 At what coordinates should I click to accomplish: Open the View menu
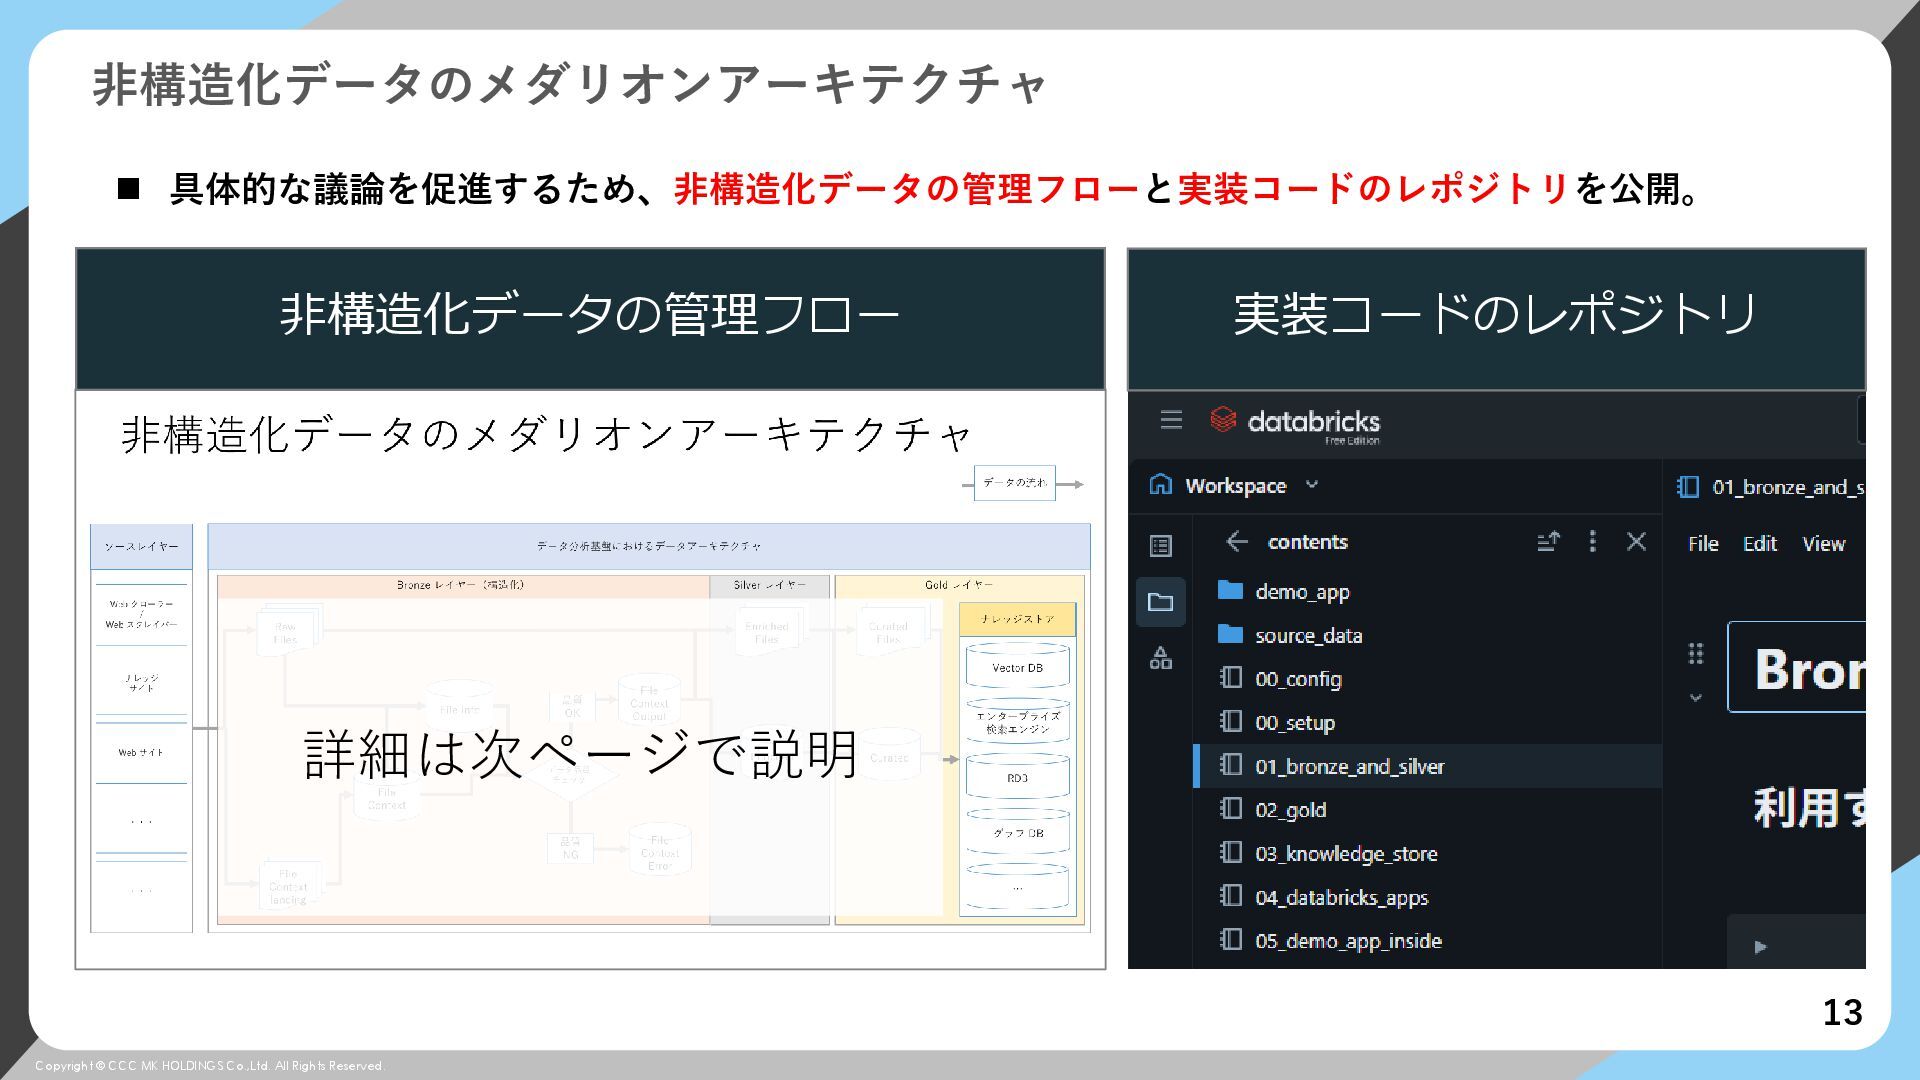coord(1823,544)
